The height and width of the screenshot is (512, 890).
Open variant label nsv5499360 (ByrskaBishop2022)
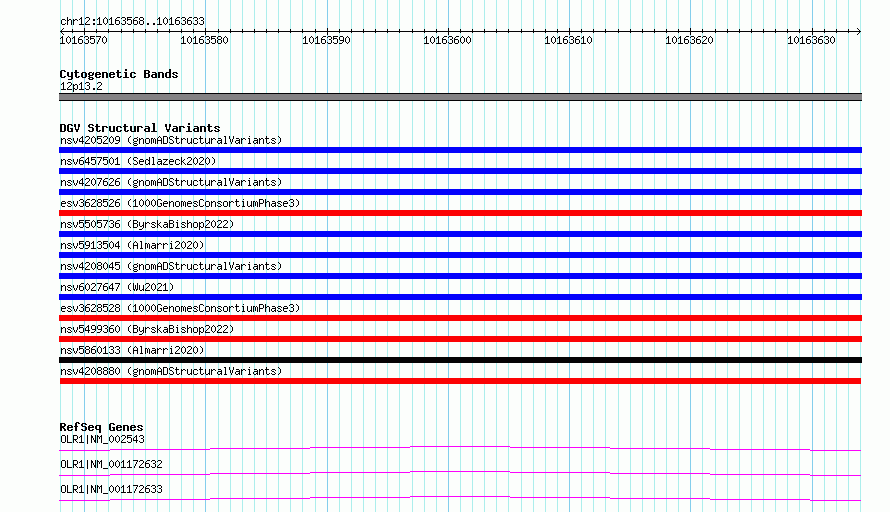(147, 329)
